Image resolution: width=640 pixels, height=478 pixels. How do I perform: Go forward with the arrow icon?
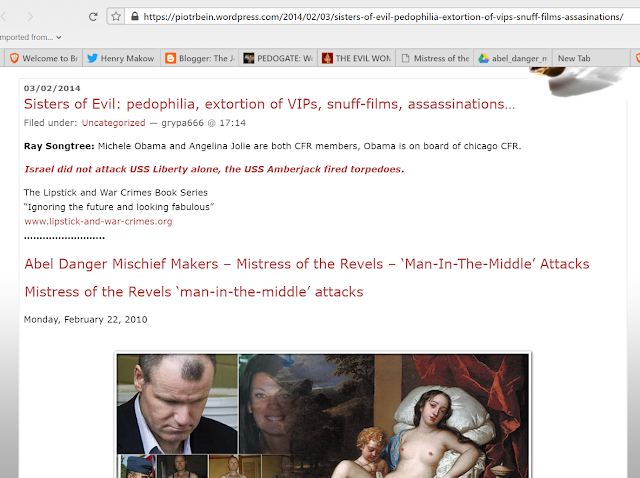coord(30,17)
